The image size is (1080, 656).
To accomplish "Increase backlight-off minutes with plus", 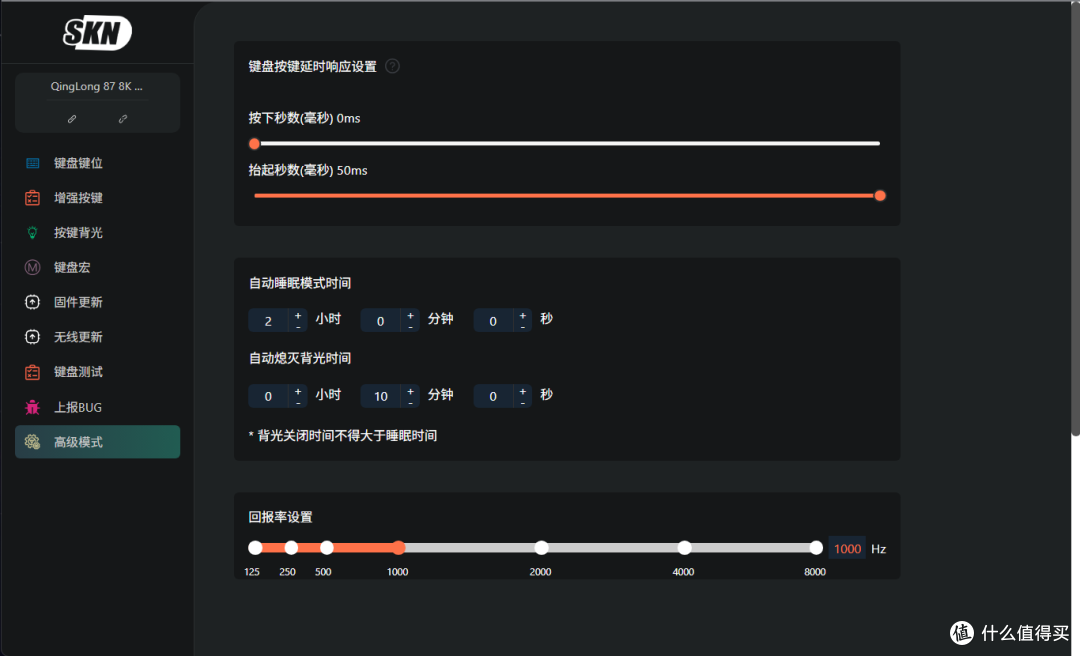I will click(411, 391).
